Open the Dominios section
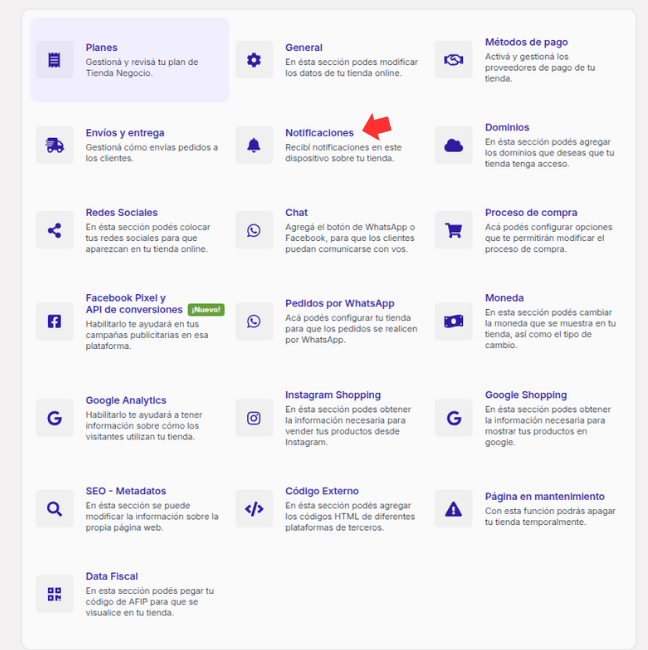 coord(507,127)
